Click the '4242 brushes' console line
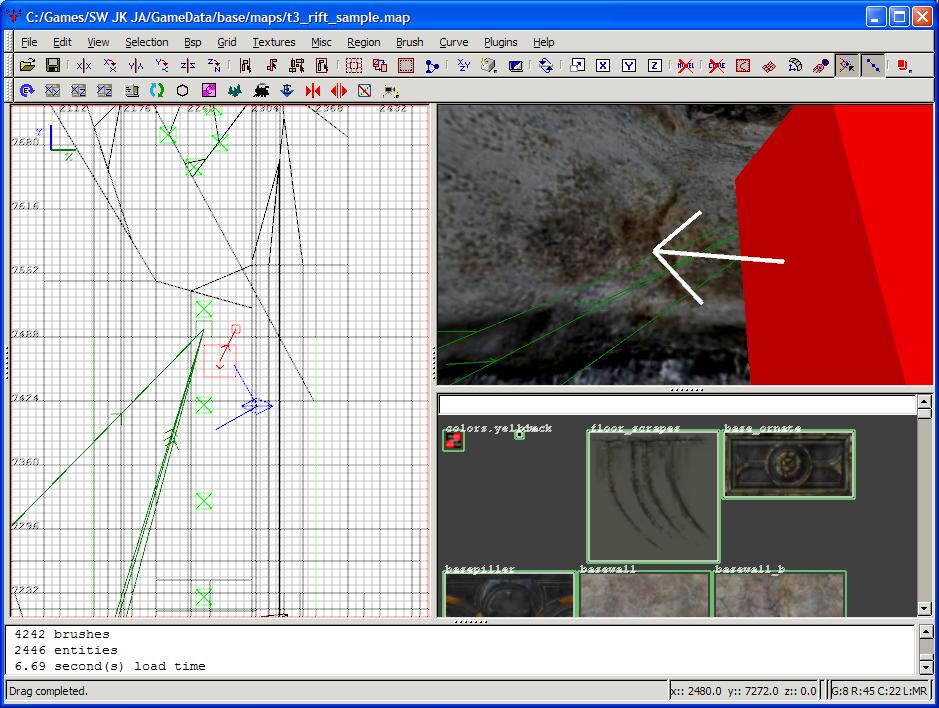This screenshot has width=939, height=708. [x=62, y=634]
